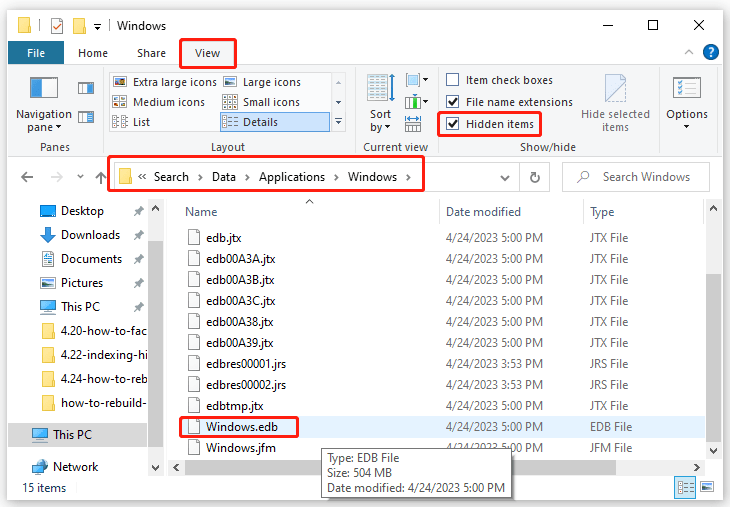The width and height of the screenshot is (730, 507).
Task: Click Size all columns to fit icon
Action: pyautogui.click(x=413, y=124)
